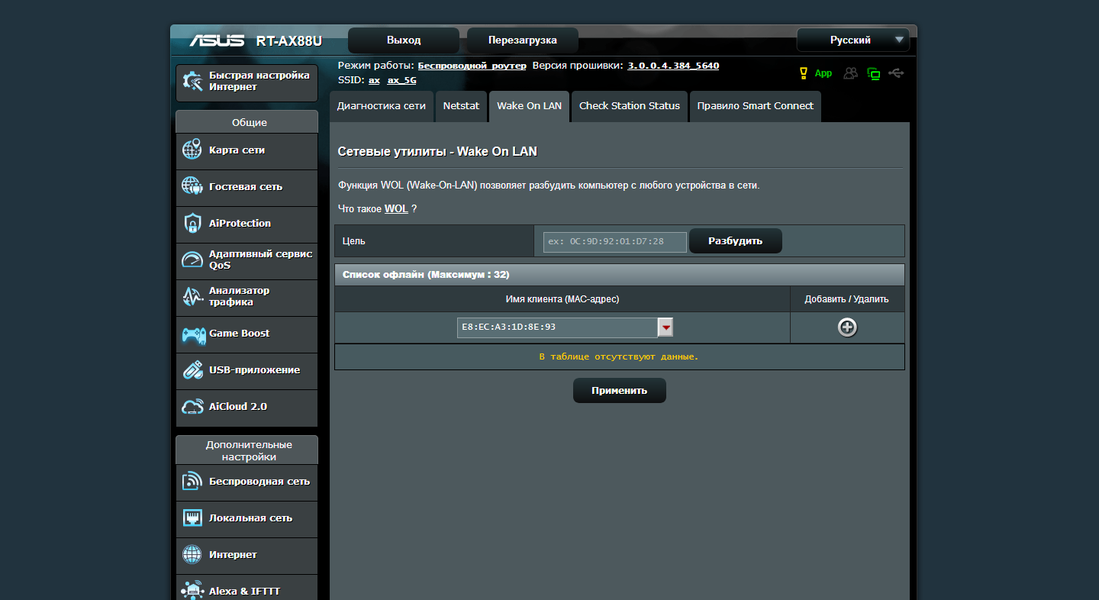1099x600 pixels.
Task: Click the Имя клиента (MAC-адрес) column header
Action: (x=562, y=299)
